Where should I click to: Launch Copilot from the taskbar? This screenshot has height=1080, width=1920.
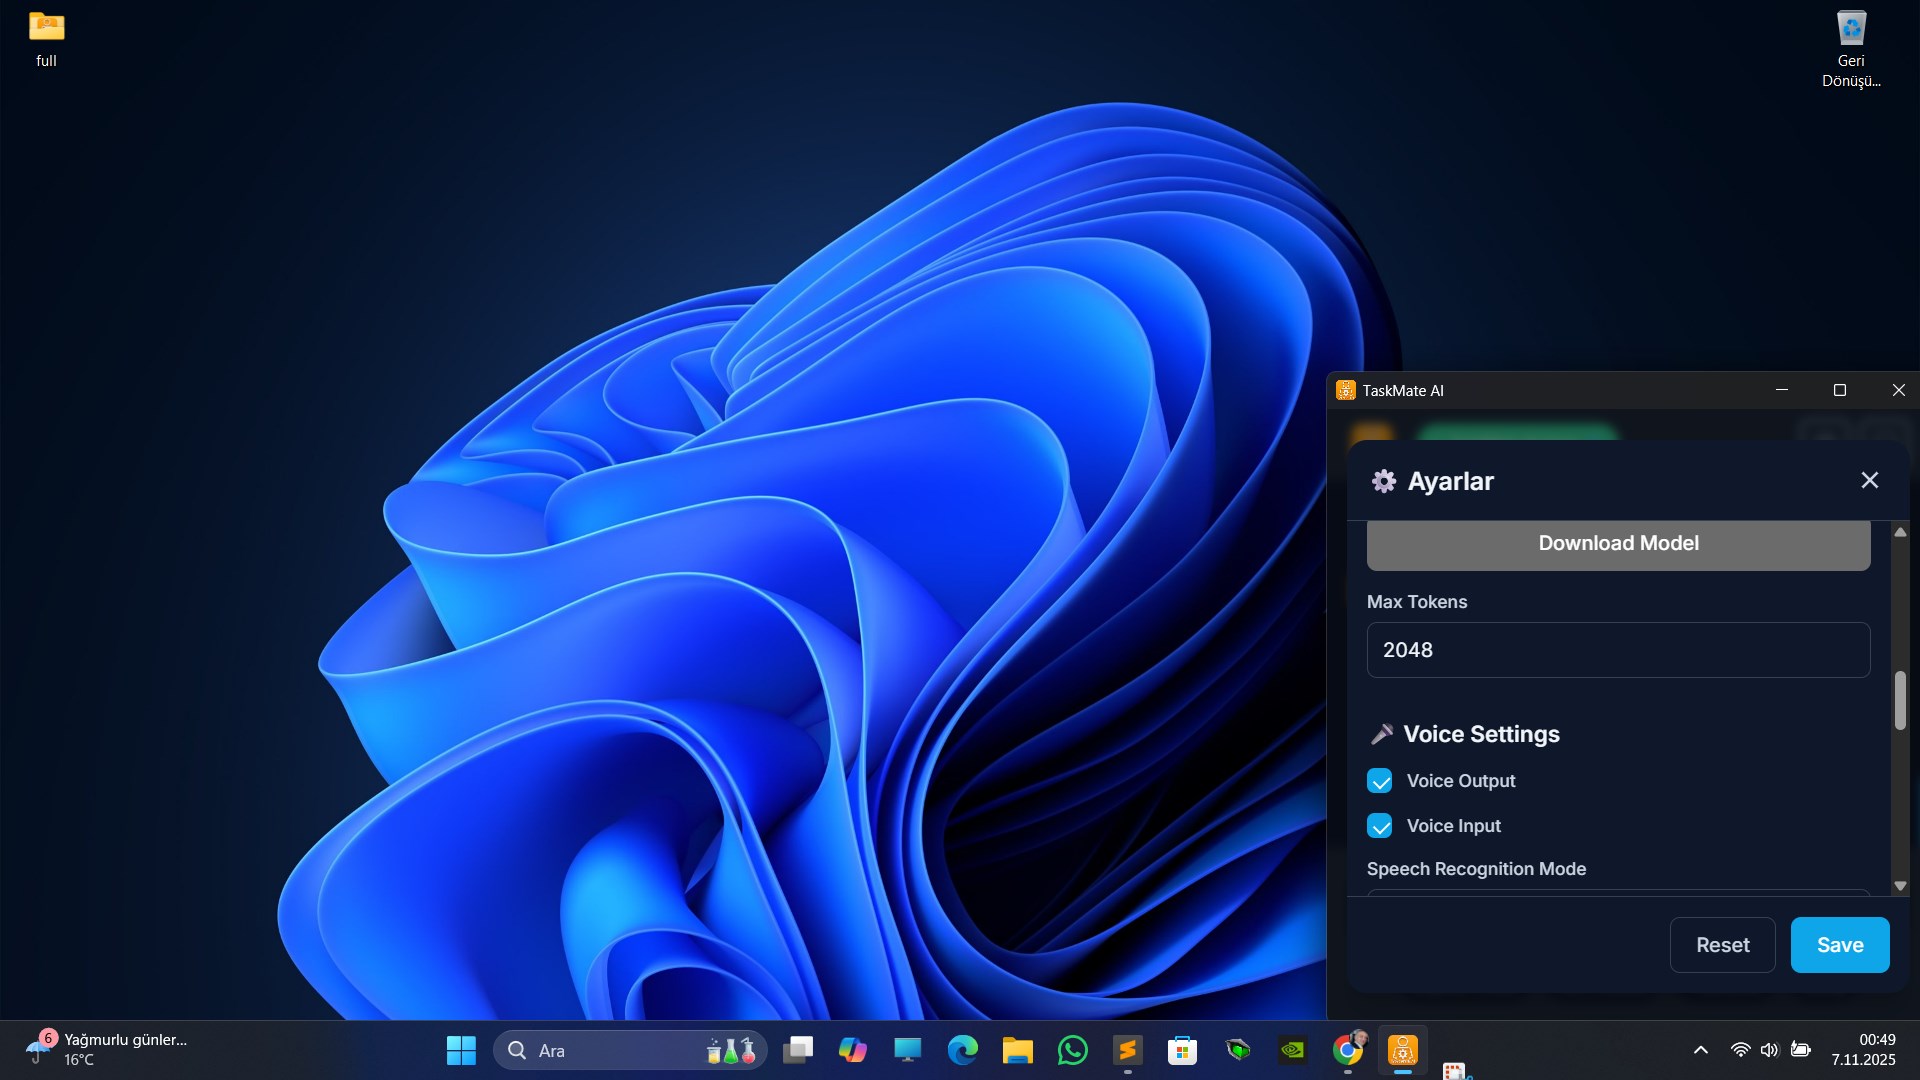pyautogui.click(x=852, y=1050)
